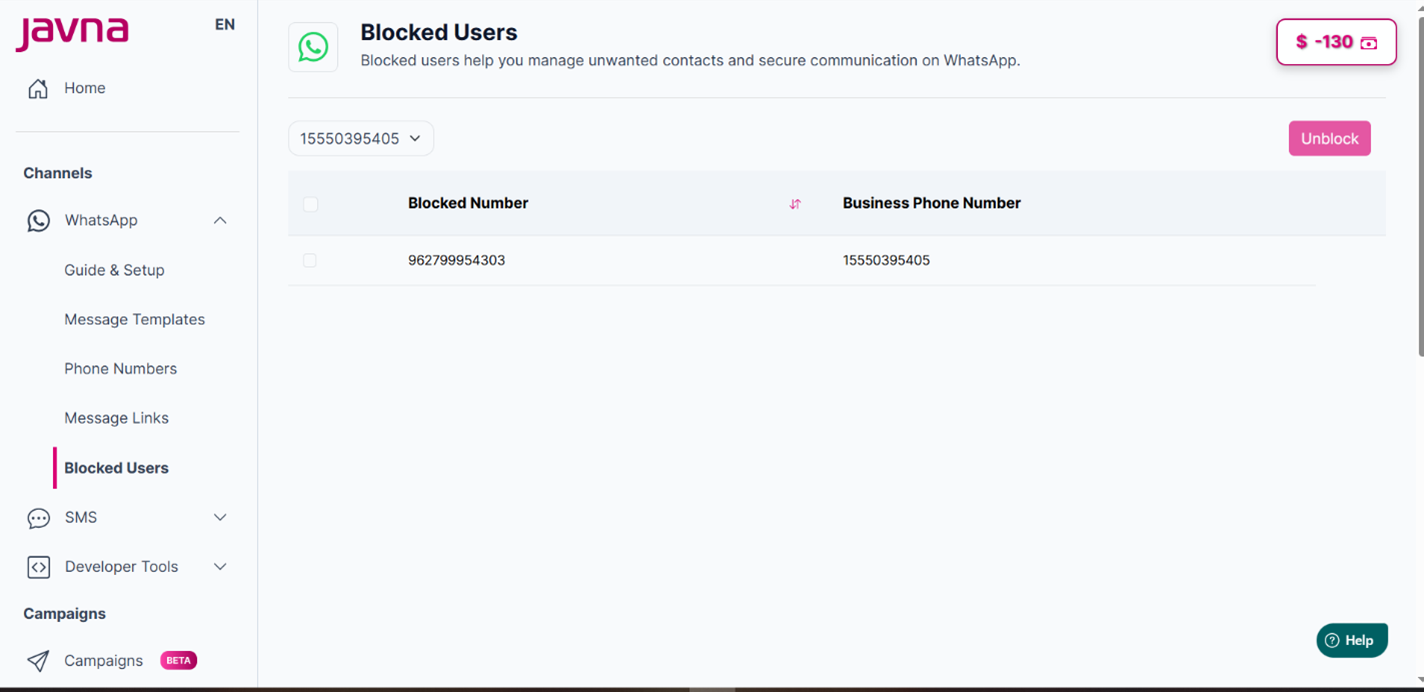
Task: Collapse the WhatsApp menu chevron
Action: pos(220,220)
